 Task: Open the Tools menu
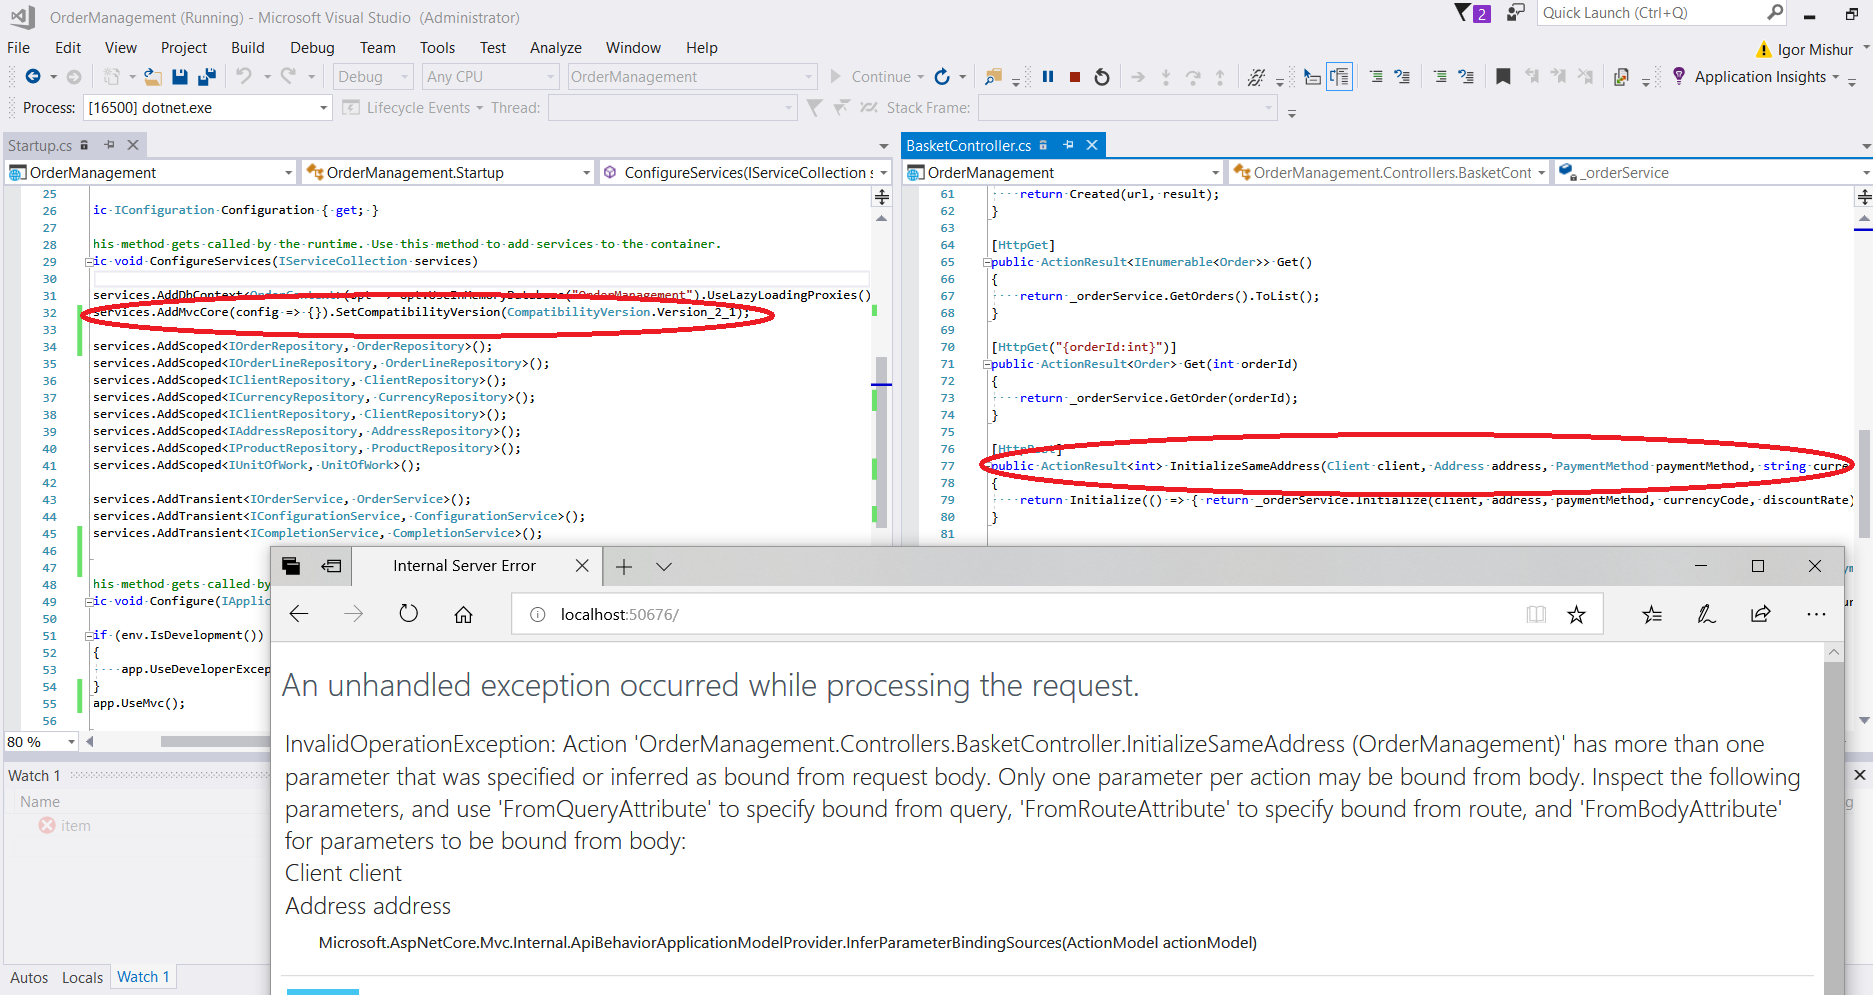pyautogui.click(x=437, y=48)
